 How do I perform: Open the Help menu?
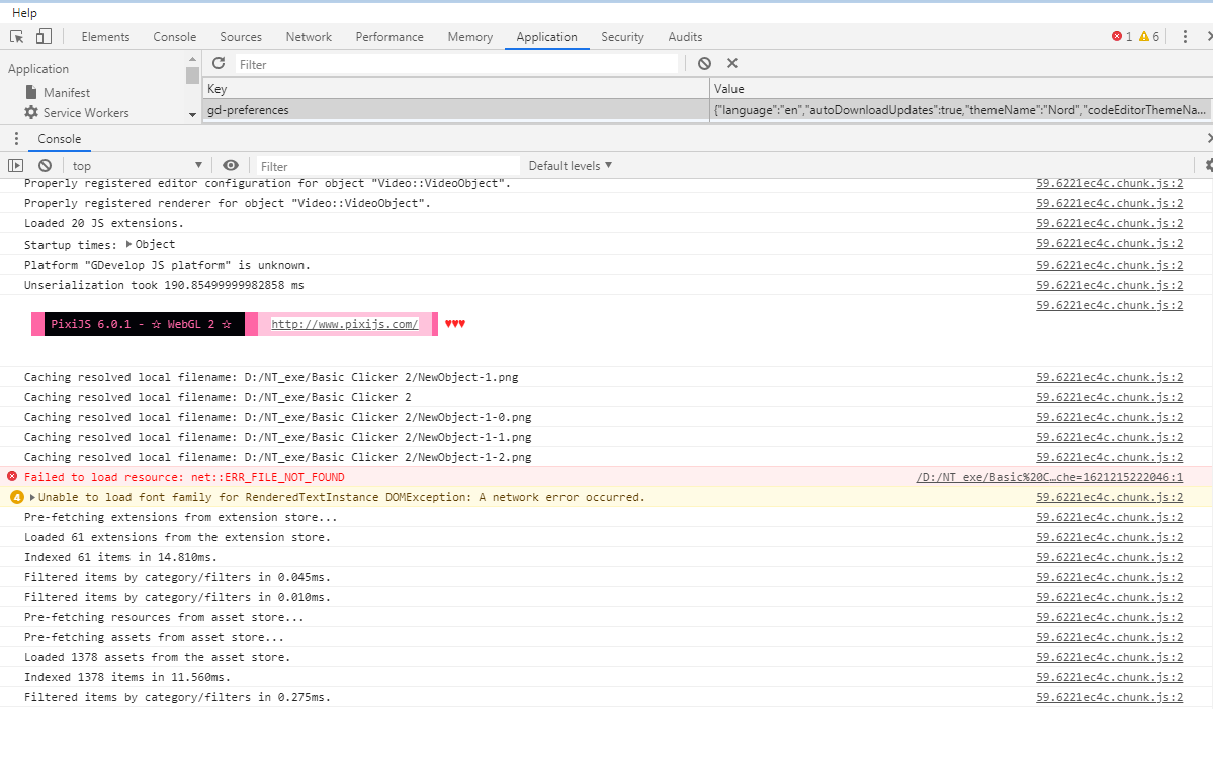point(25,13)
